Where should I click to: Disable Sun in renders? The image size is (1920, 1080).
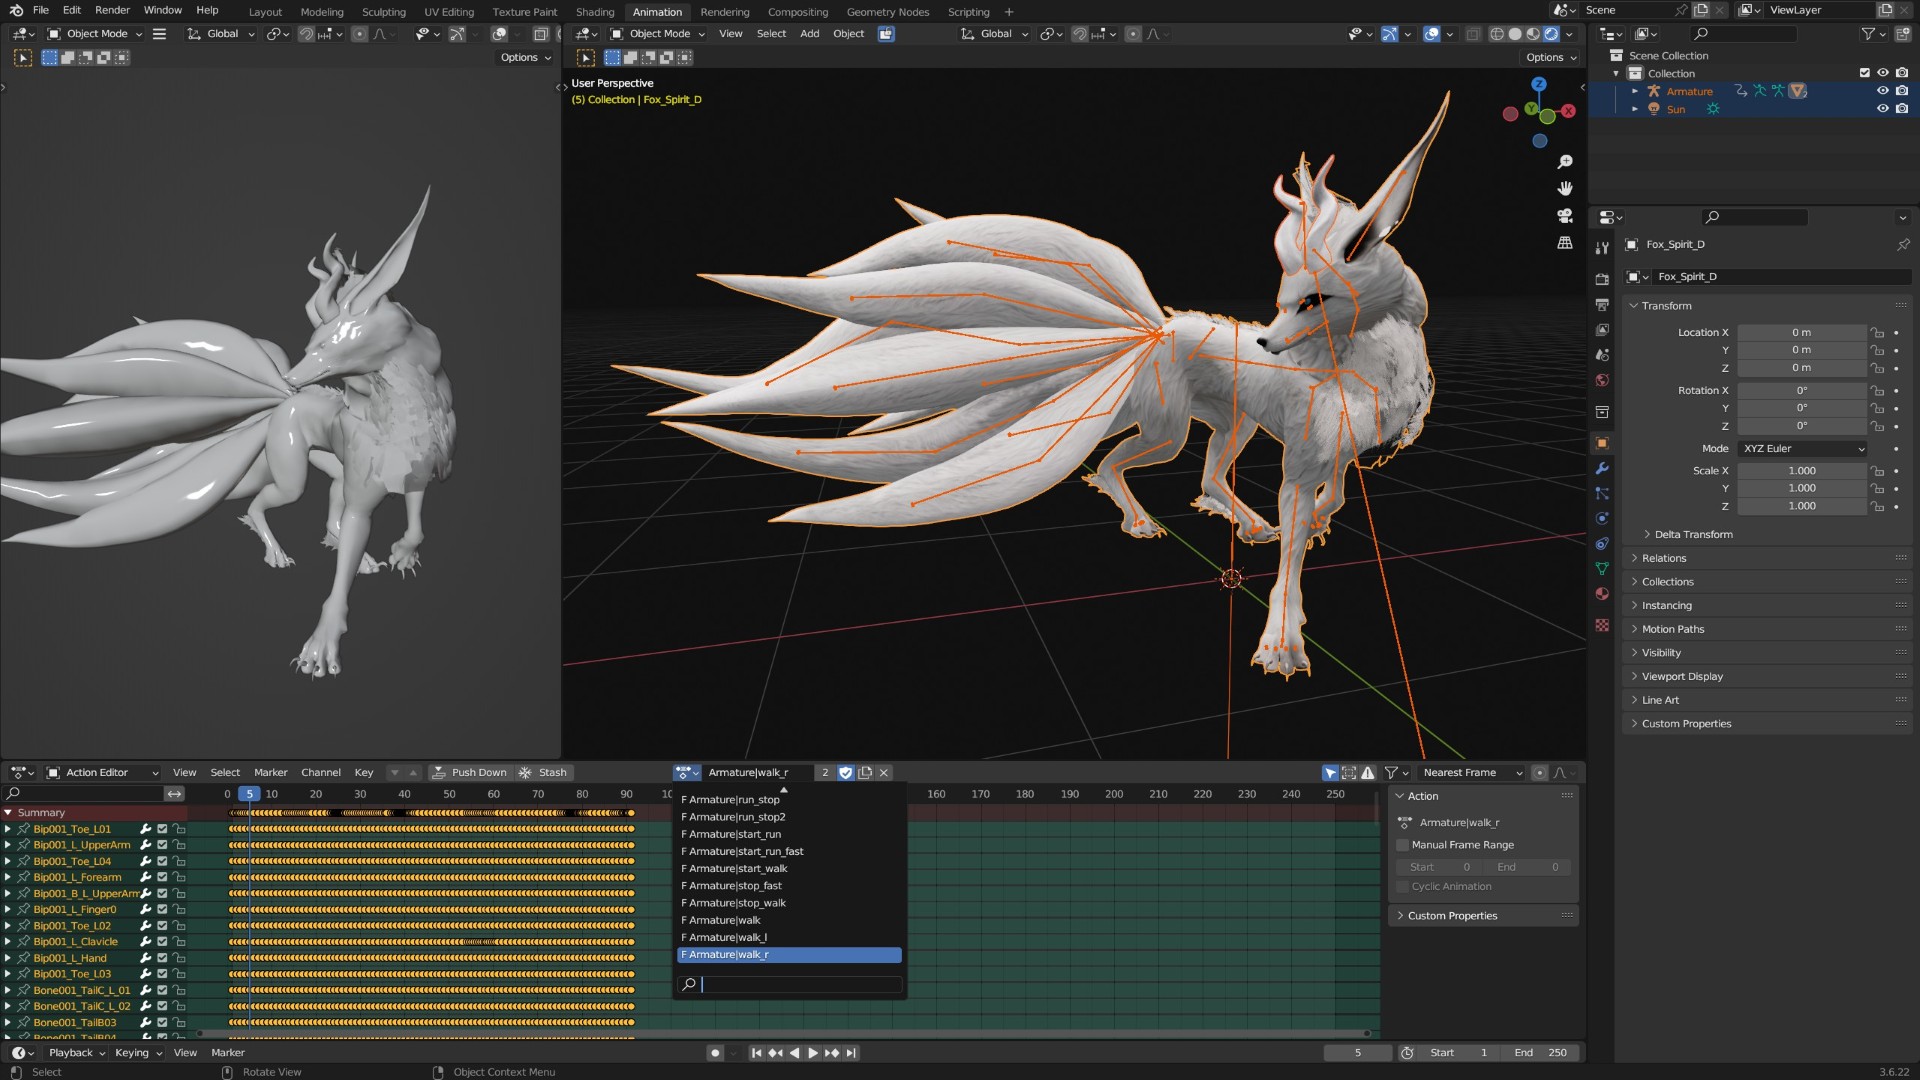point(1901,109)
